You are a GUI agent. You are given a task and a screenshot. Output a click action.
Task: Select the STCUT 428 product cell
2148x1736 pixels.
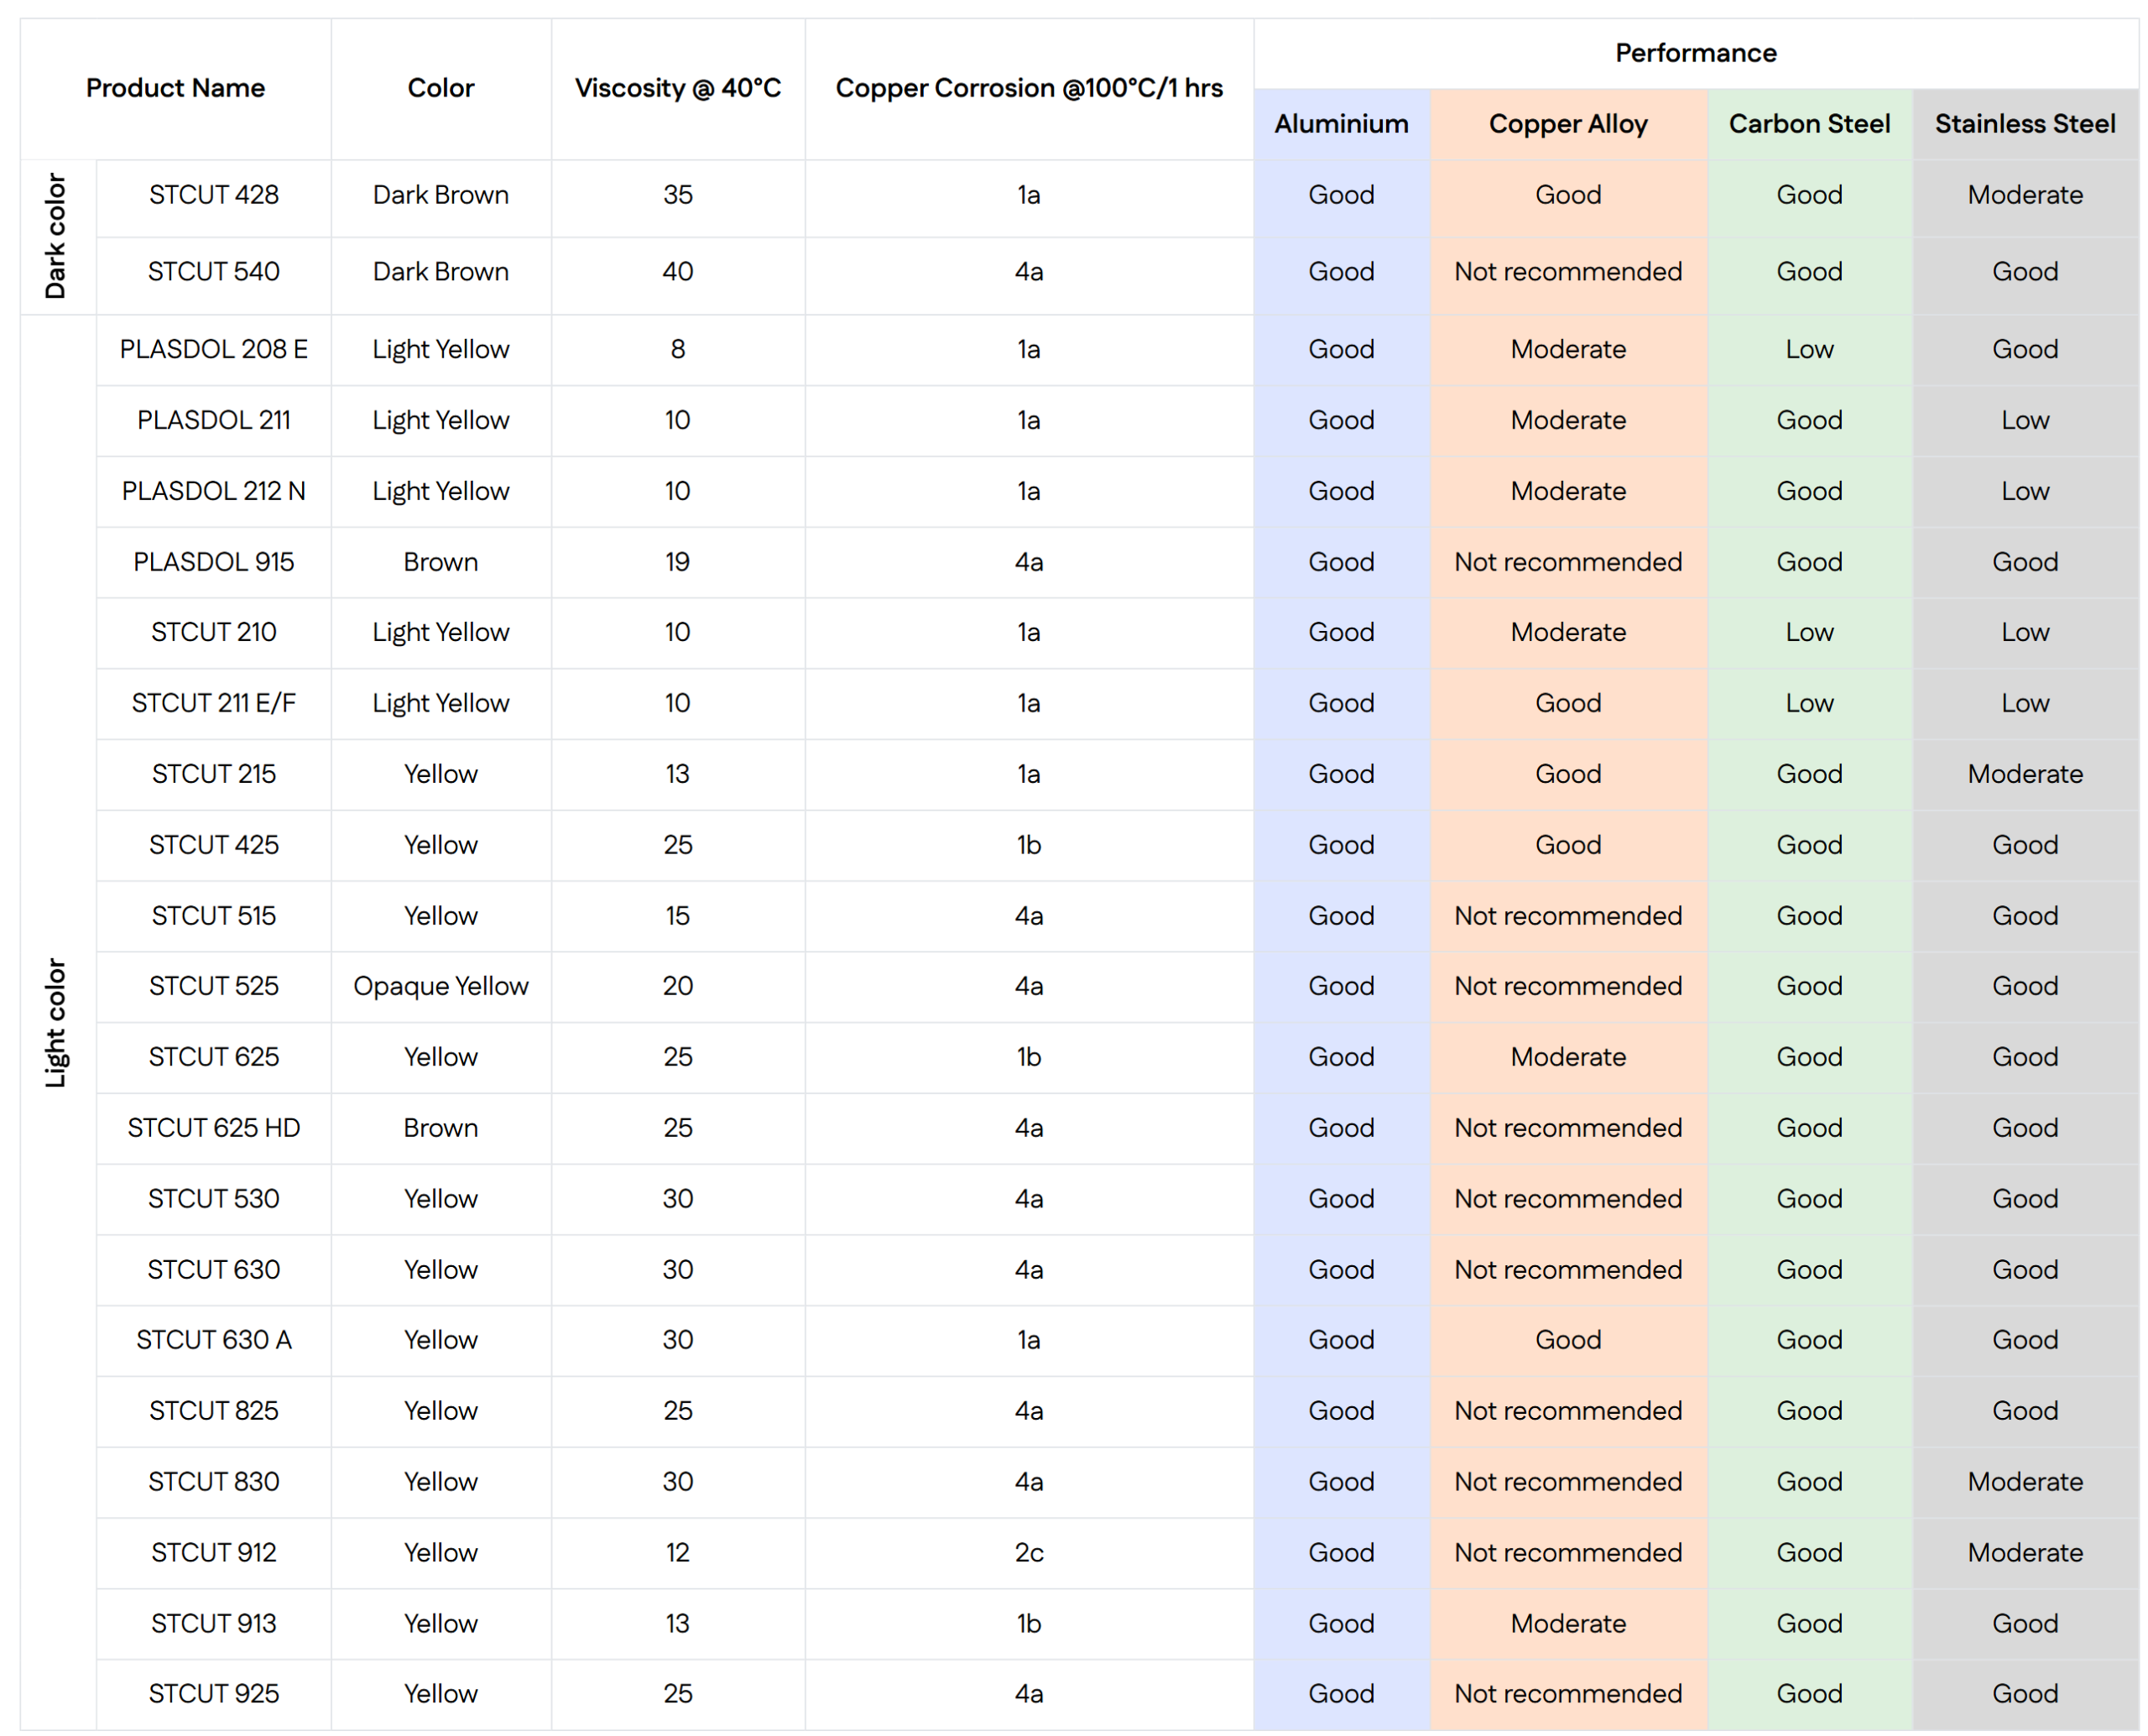[213, 195]
